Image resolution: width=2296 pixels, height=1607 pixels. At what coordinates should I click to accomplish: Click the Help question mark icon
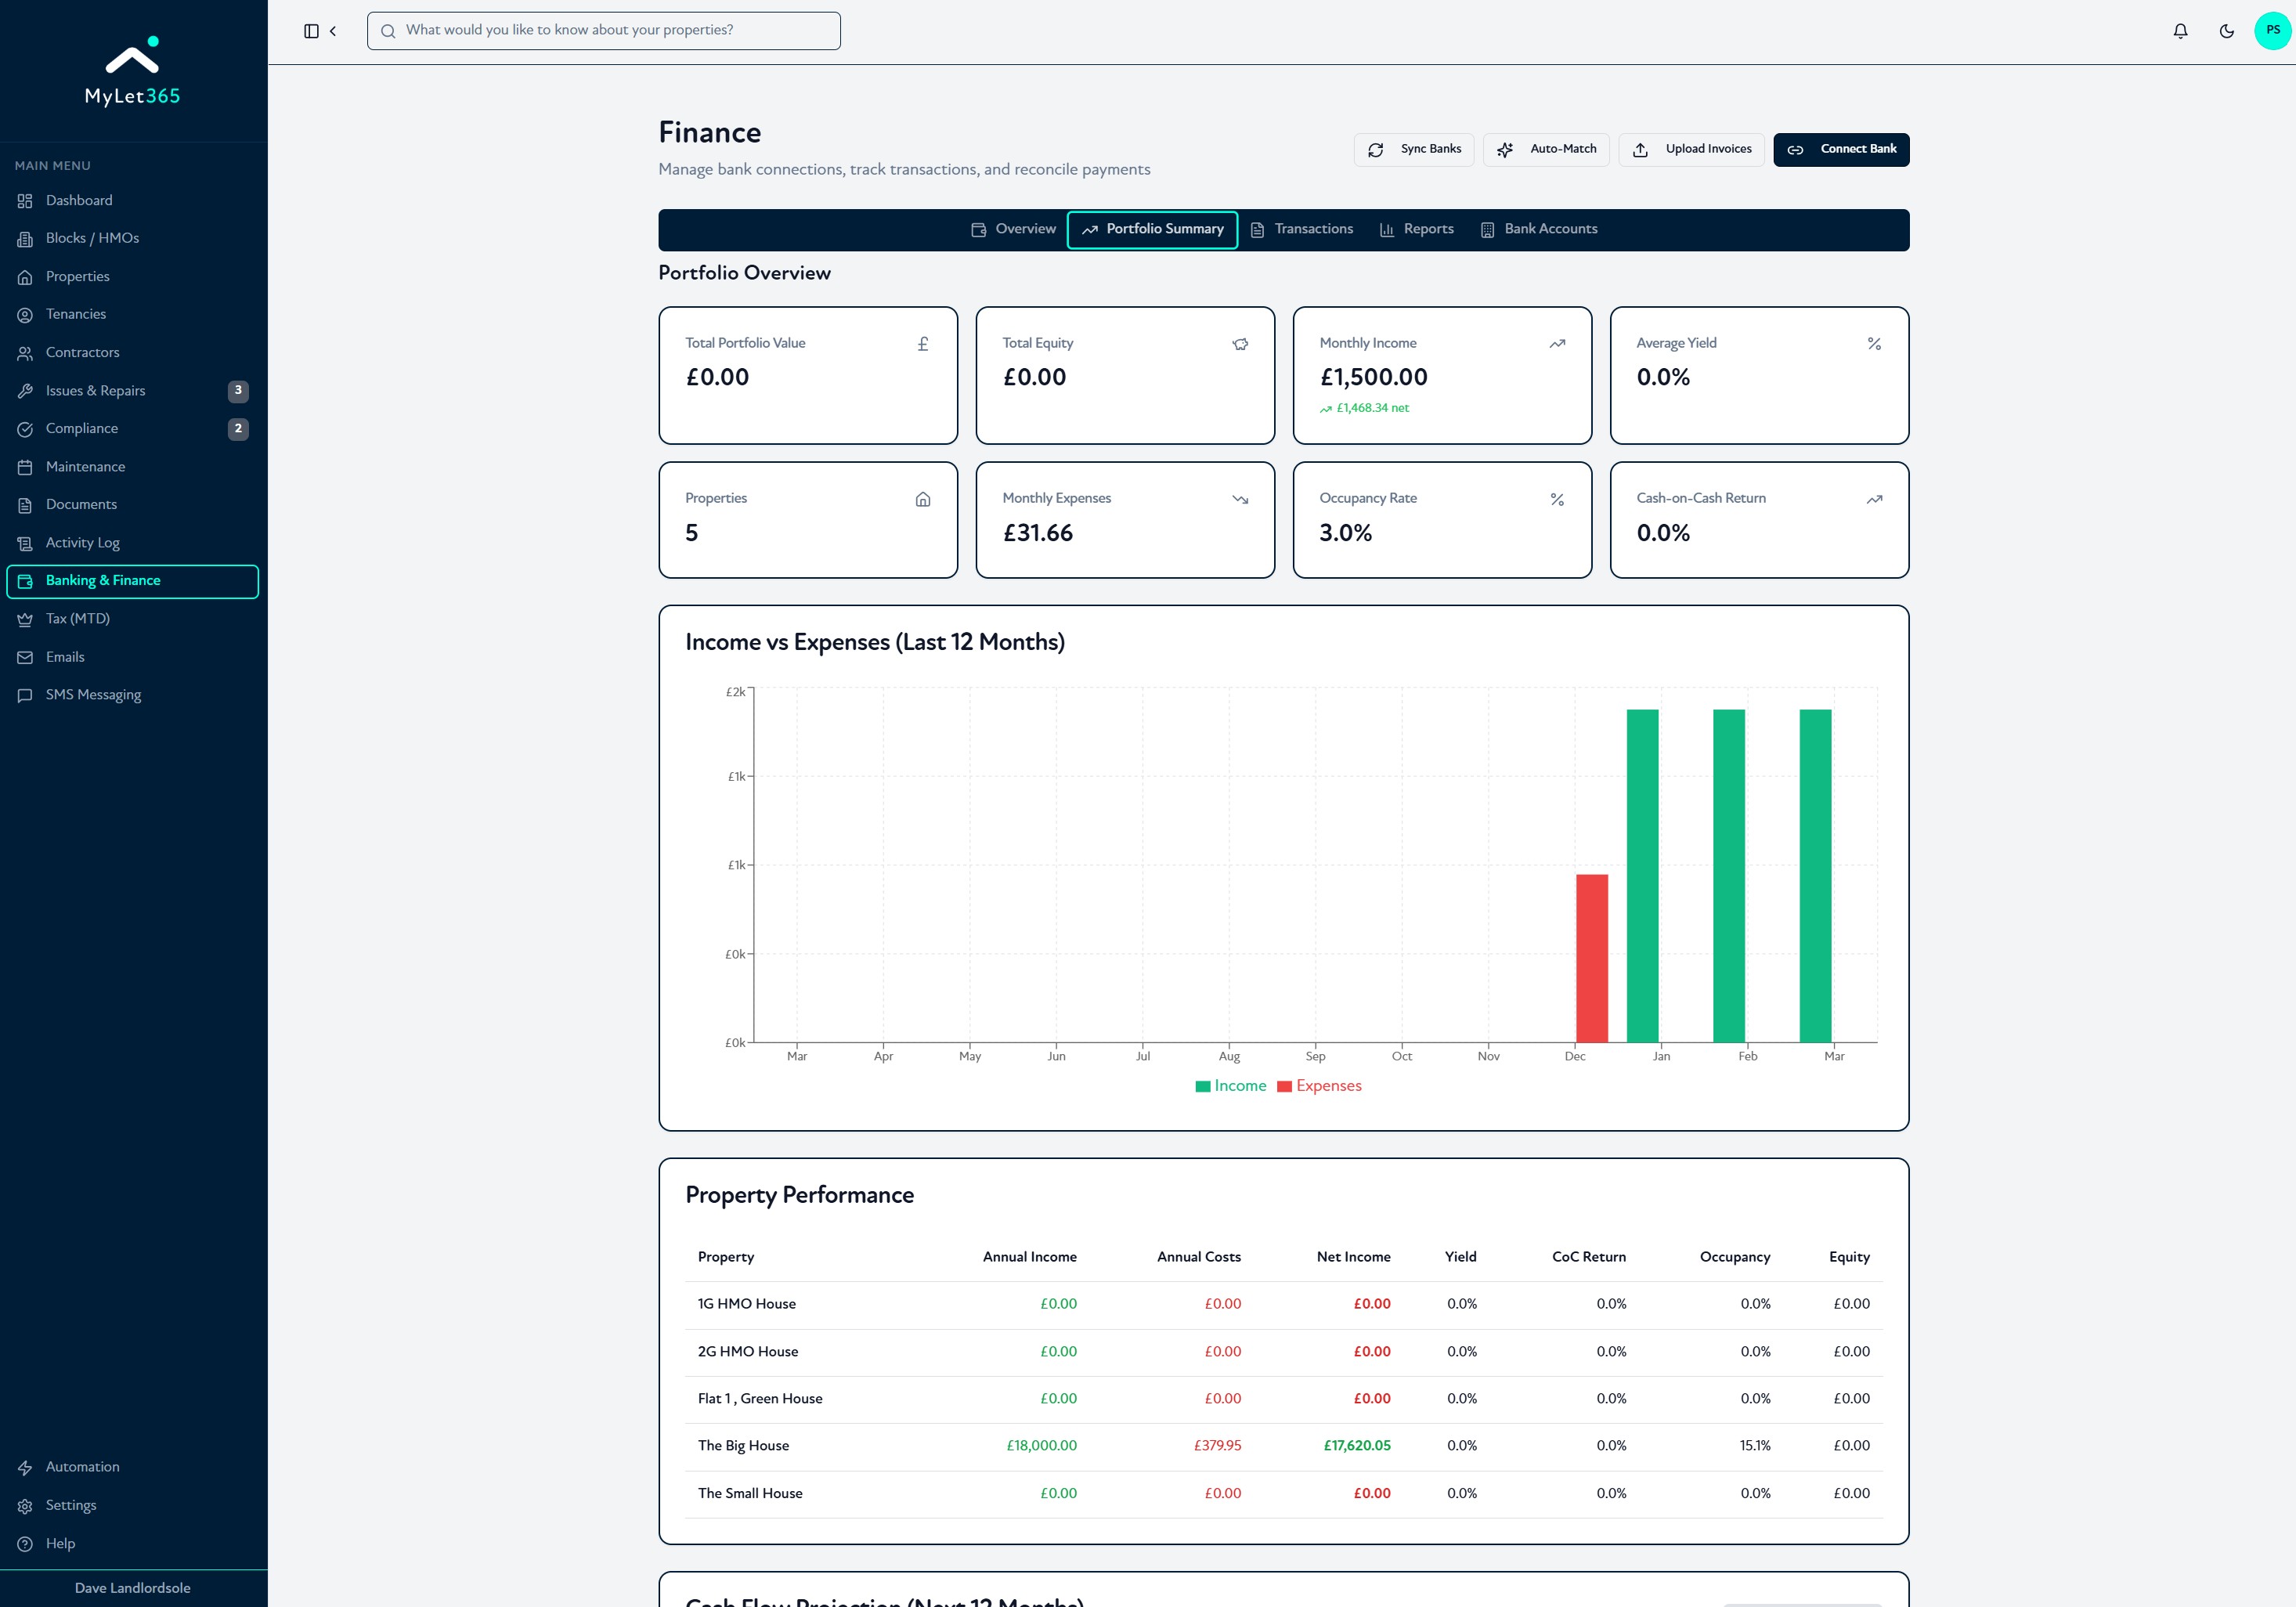pyautogui.click(x=25, y=1543)
